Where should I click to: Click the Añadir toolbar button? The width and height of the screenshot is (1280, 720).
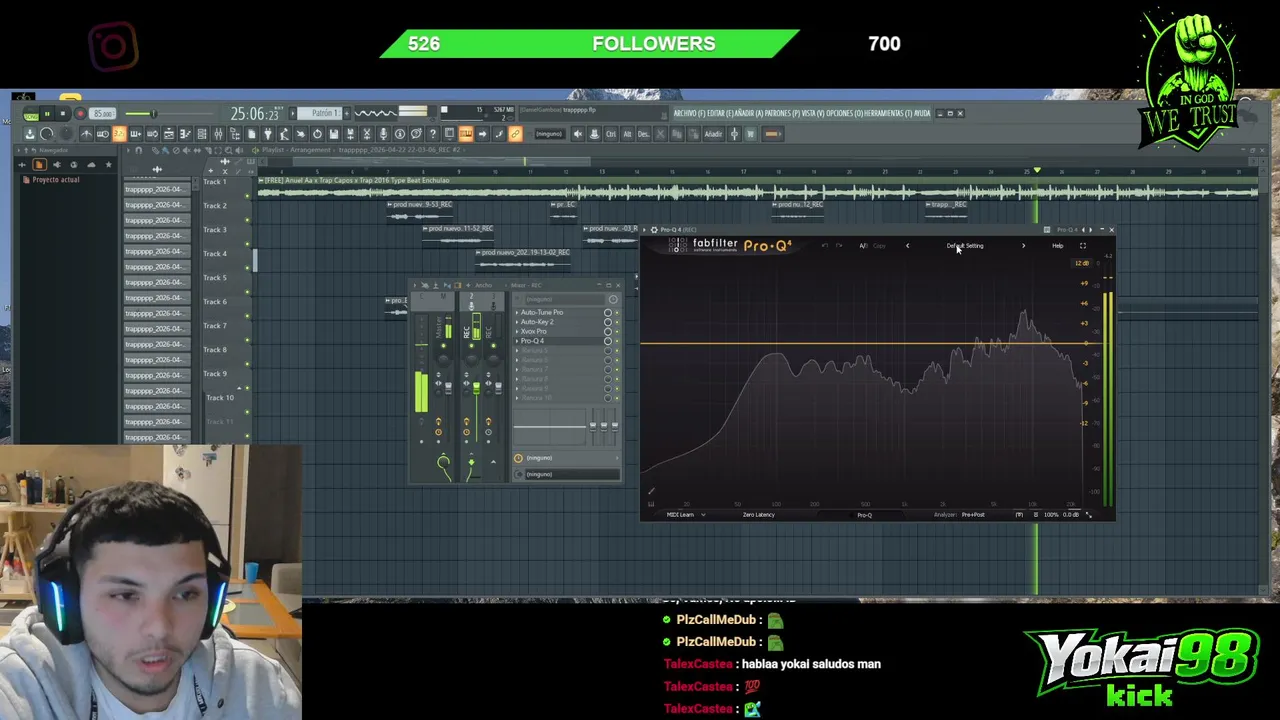(713, 134)
